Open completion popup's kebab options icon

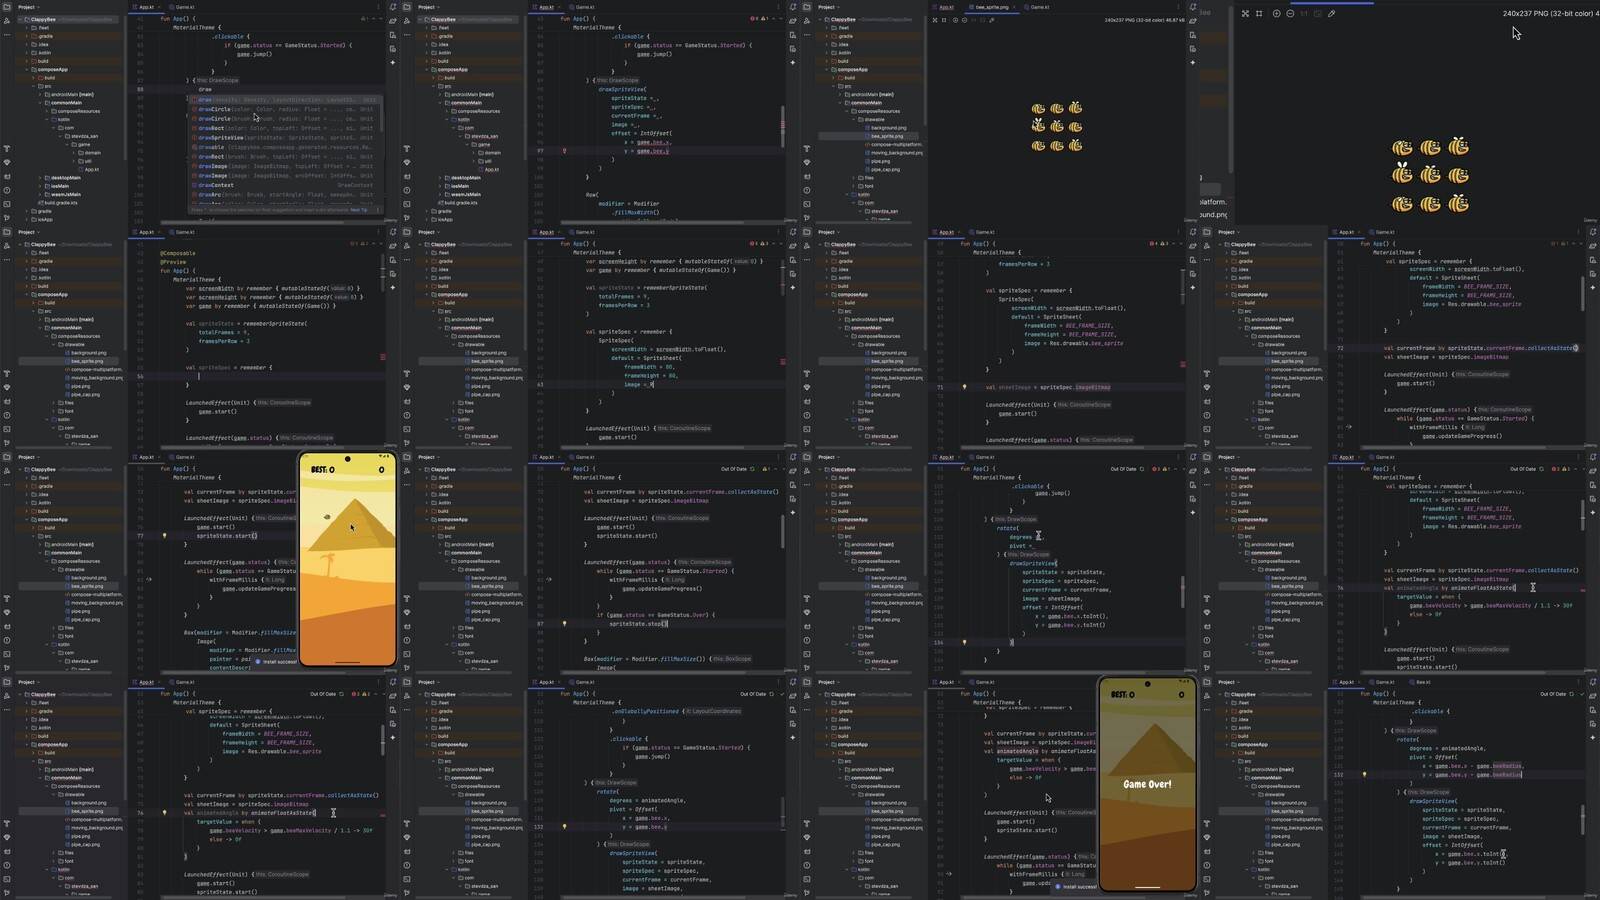tap(378, 210)
